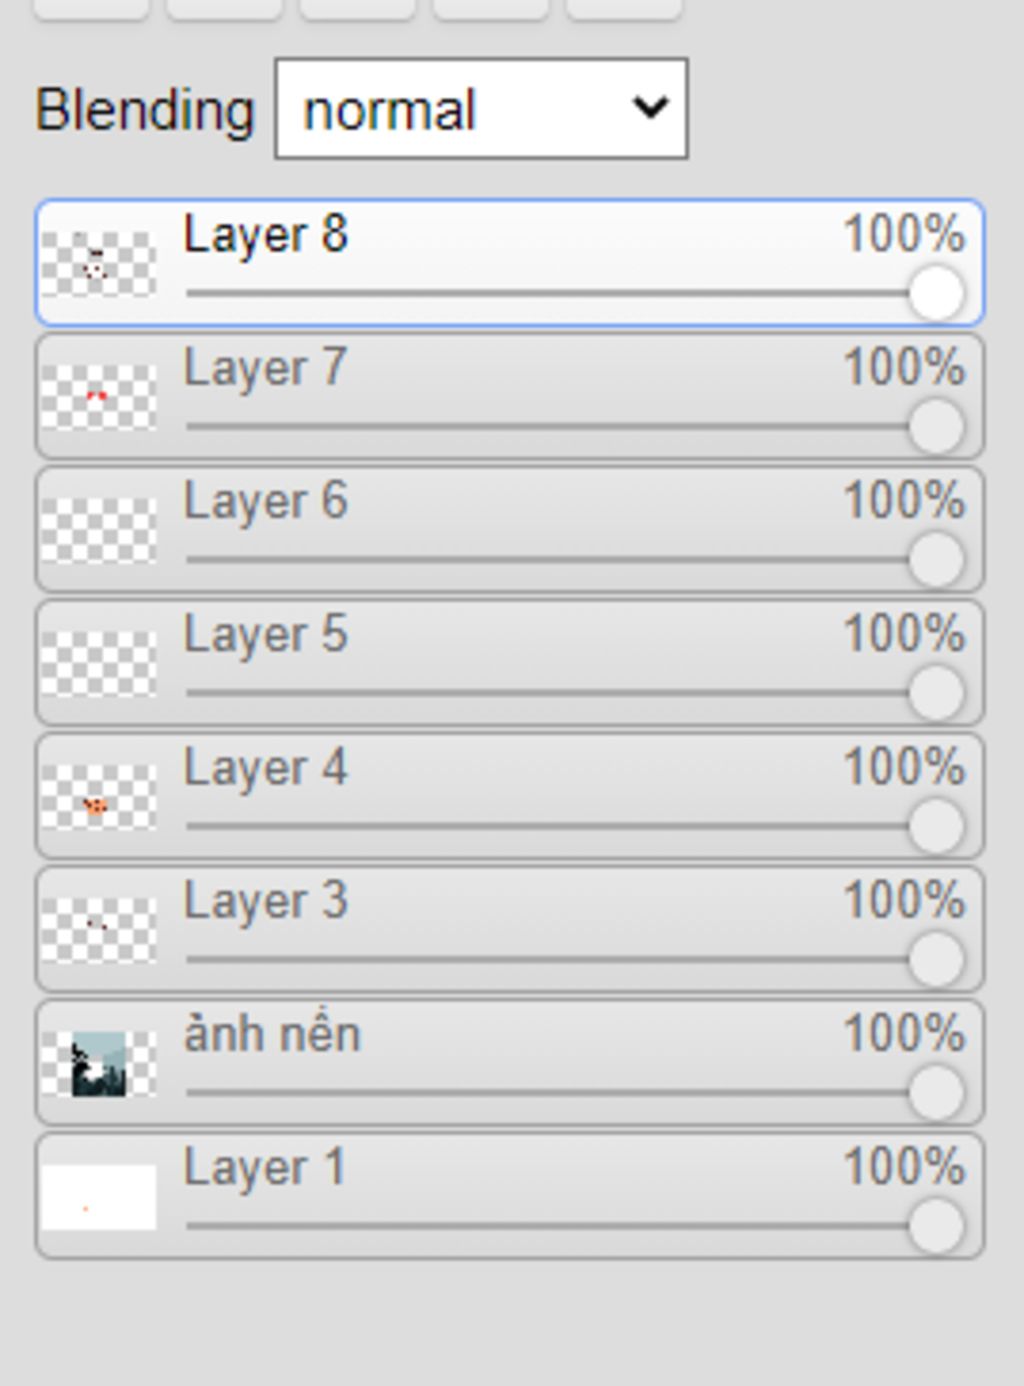Click Layer 1 opacity slider handle
Viewport: 1024px width, 1386px height.
936,1226
